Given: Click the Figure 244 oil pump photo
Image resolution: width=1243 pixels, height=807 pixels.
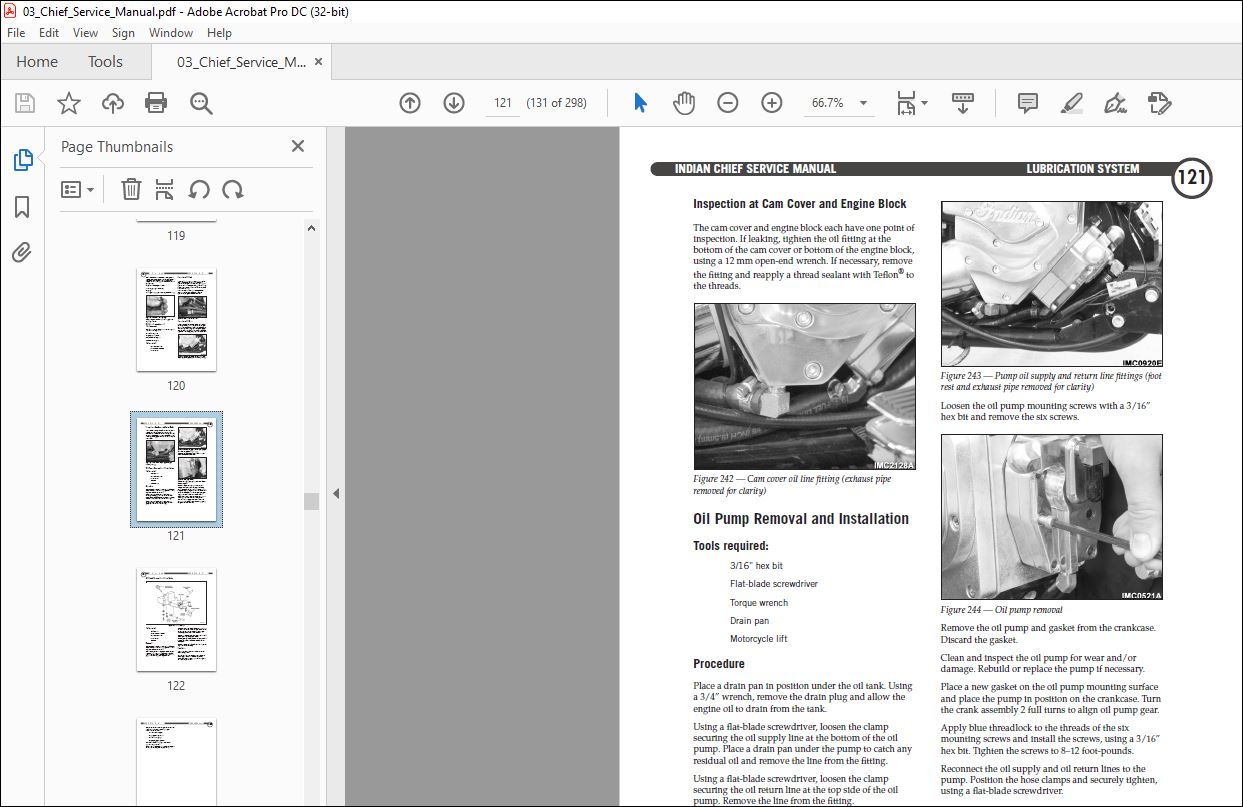Looking at the screenshot, I should point(1052,517).
